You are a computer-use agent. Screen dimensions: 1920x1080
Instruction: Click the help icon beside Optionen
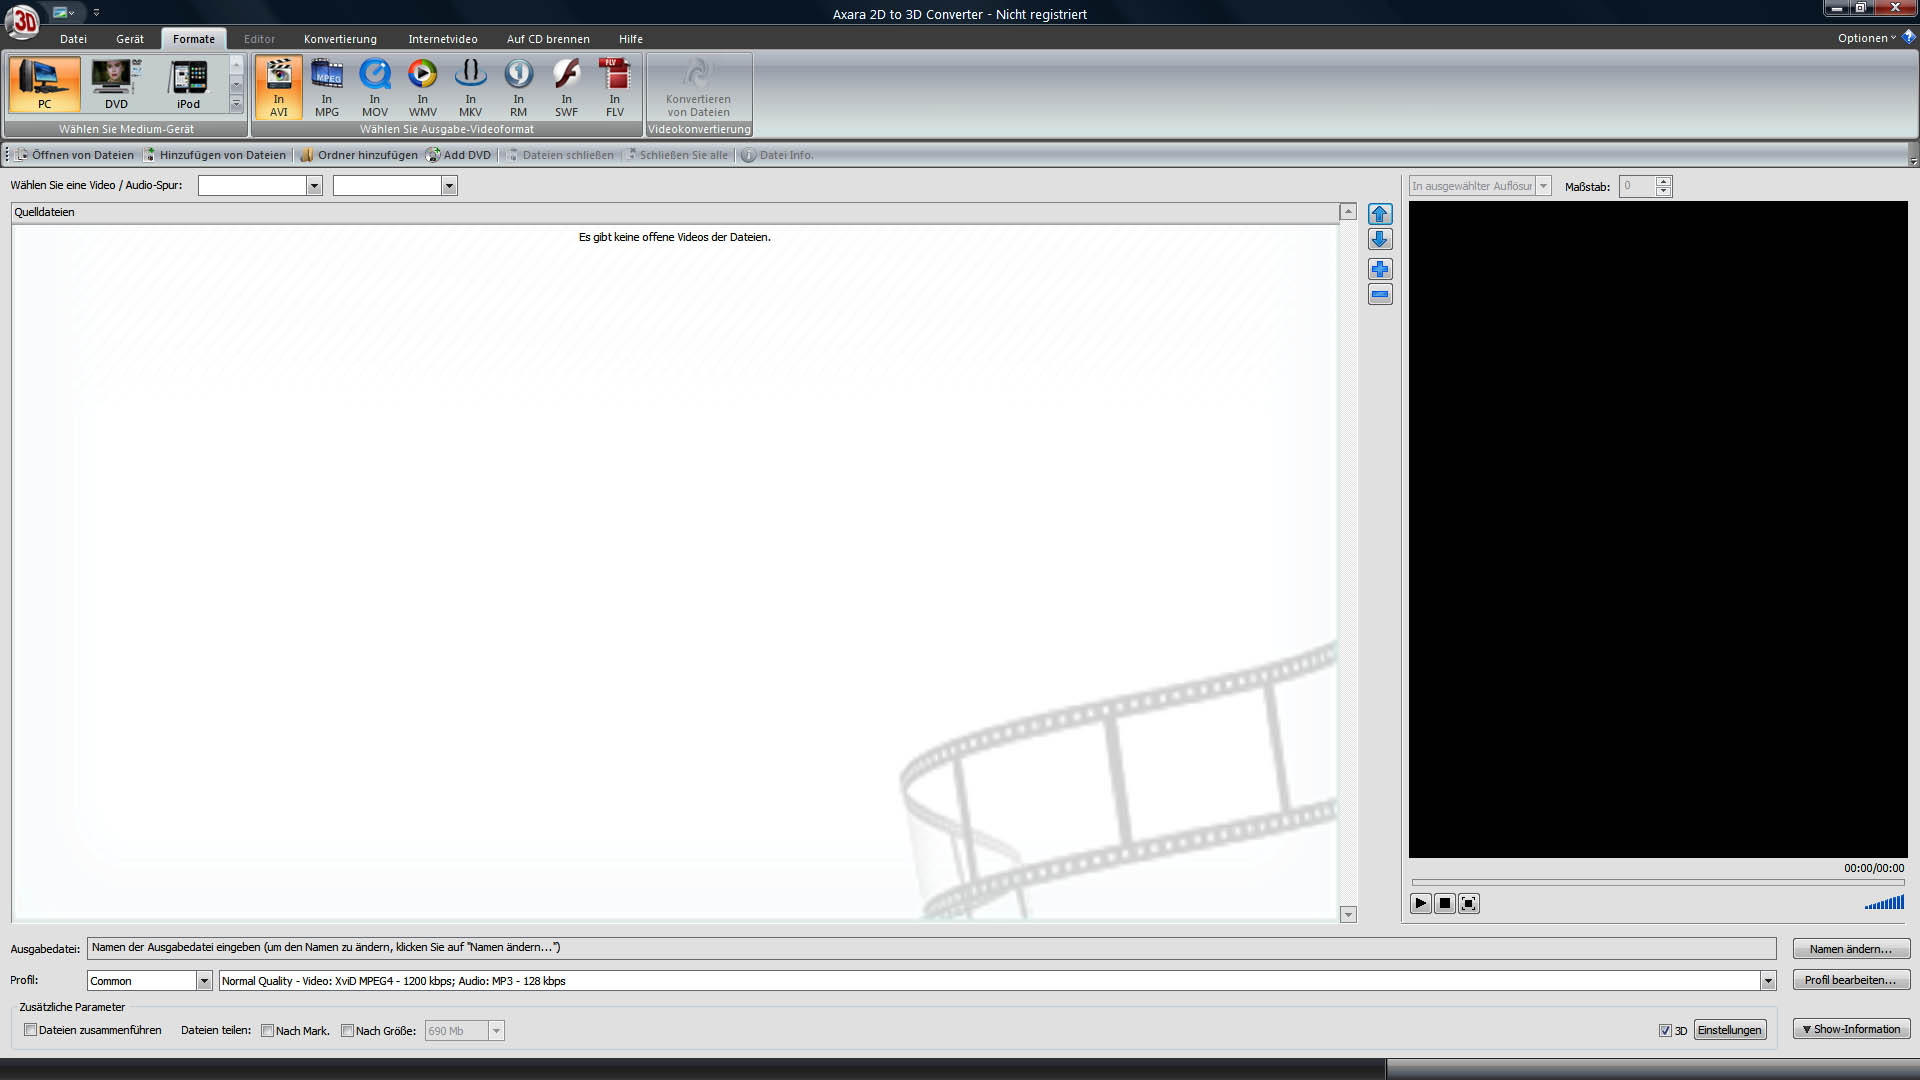click(x=1909, y=37)
